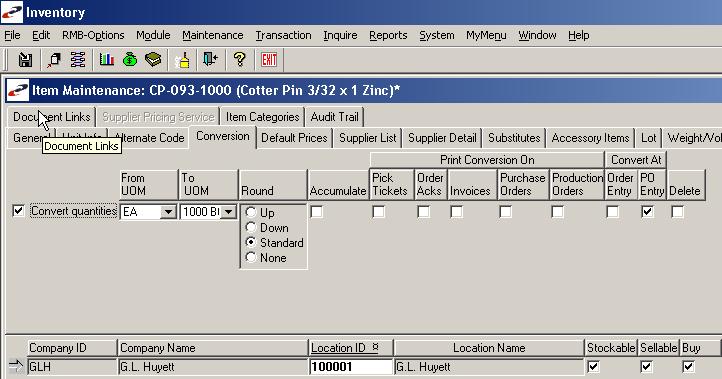Click the Location ID column header
Viewport: 722px width, 379px height.
coord(351,348)
